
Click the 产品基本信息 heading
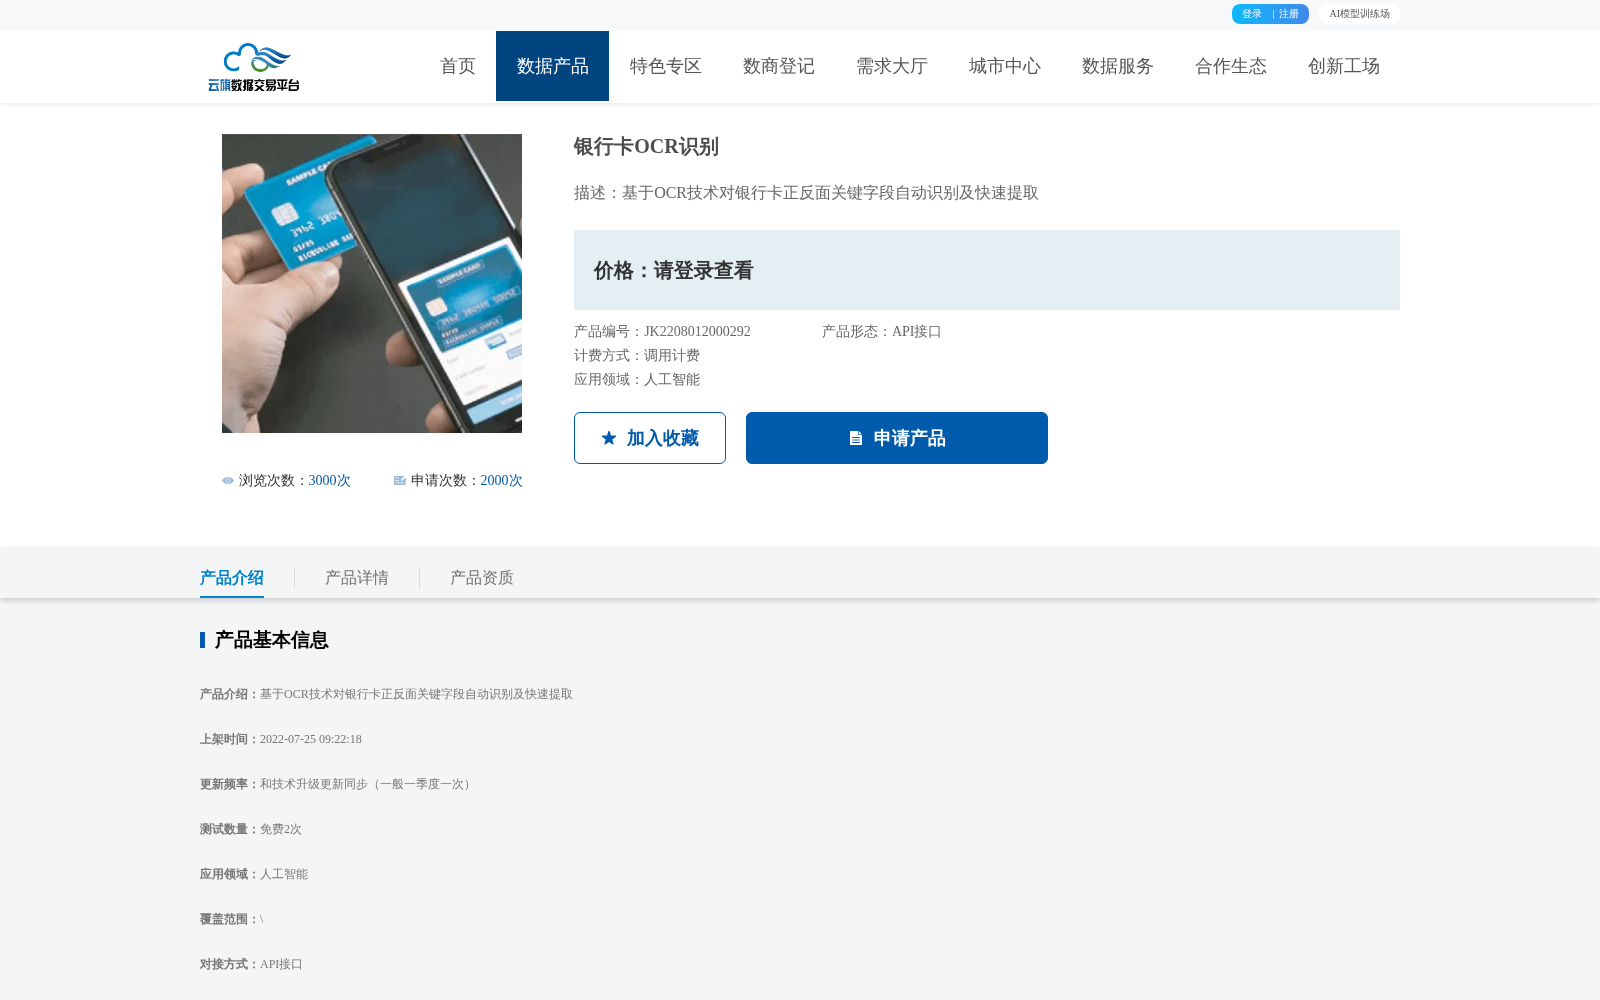271,640
